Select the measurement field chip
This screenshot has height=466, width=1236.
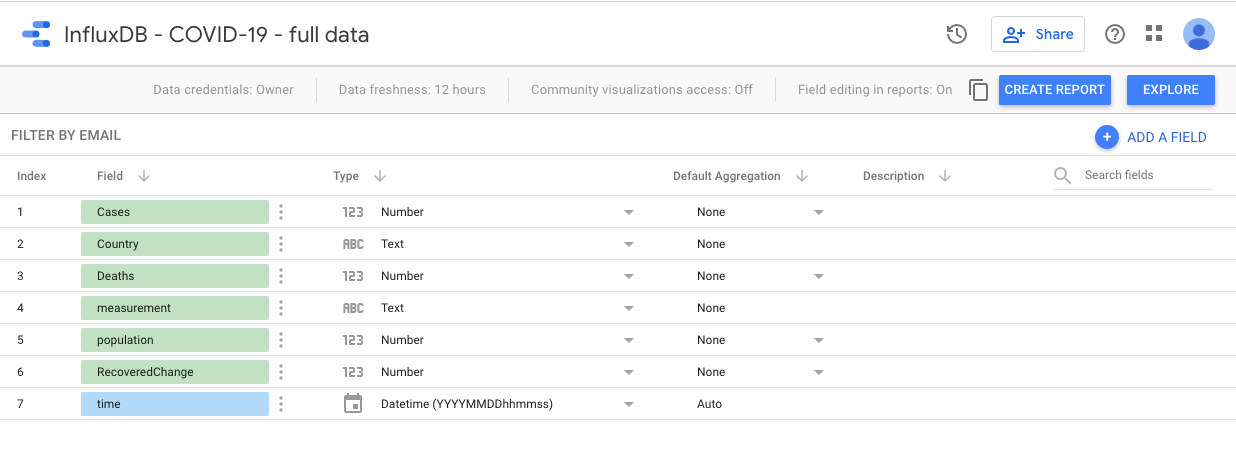point(175,308)
